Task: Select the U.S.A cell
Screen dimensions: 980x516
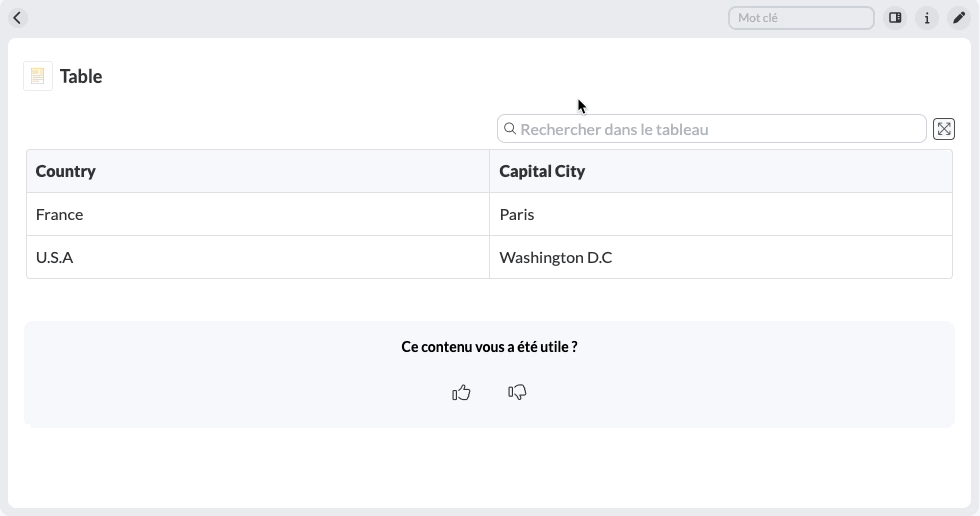Action: [x=55, y=257]
